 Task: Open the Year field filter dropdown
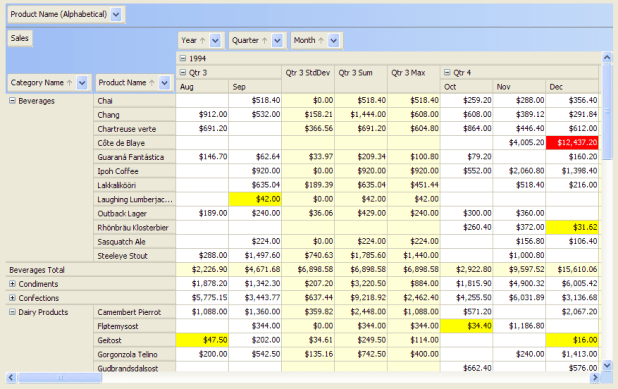215,40
